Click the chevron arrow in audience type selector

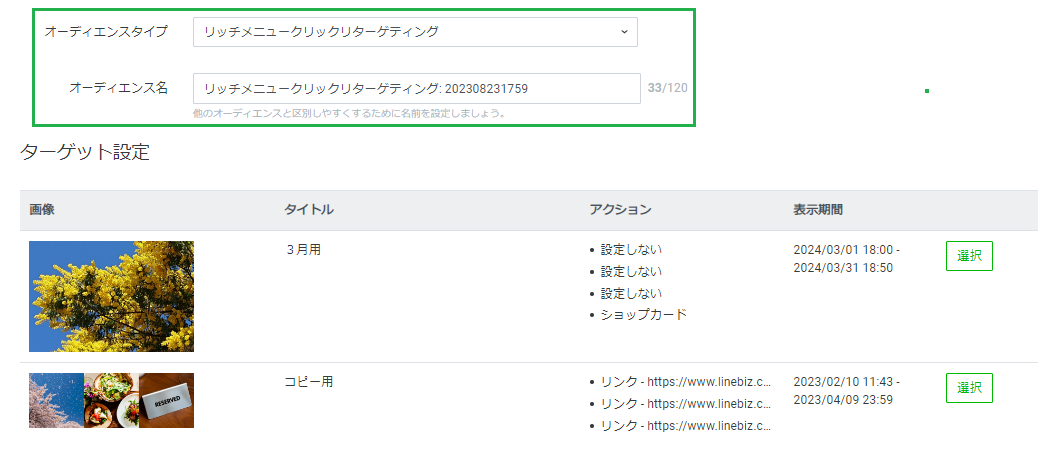[x=624, y=32]
